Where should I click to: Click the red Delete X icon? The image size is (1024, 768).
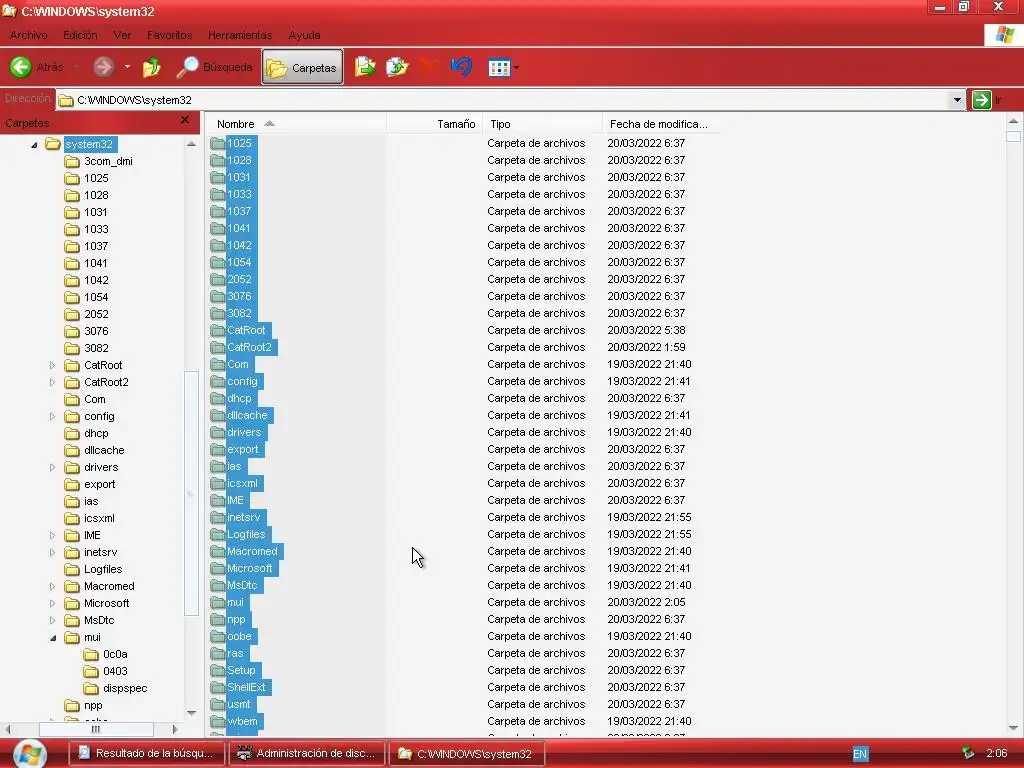[x=428, y=66]
